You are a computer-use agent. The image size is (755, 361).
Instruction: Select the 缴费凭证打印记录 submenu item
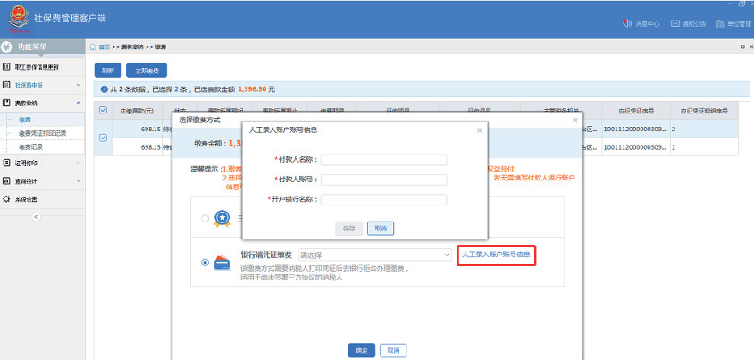[42, 133]
